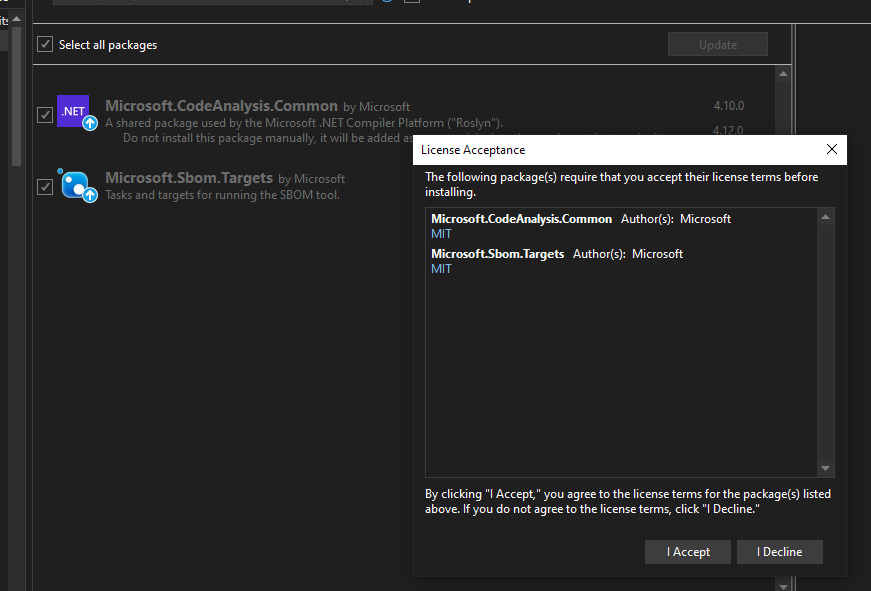Click the license list scroll-down arrow
The image size is (871, 591).
coord(825,468)
